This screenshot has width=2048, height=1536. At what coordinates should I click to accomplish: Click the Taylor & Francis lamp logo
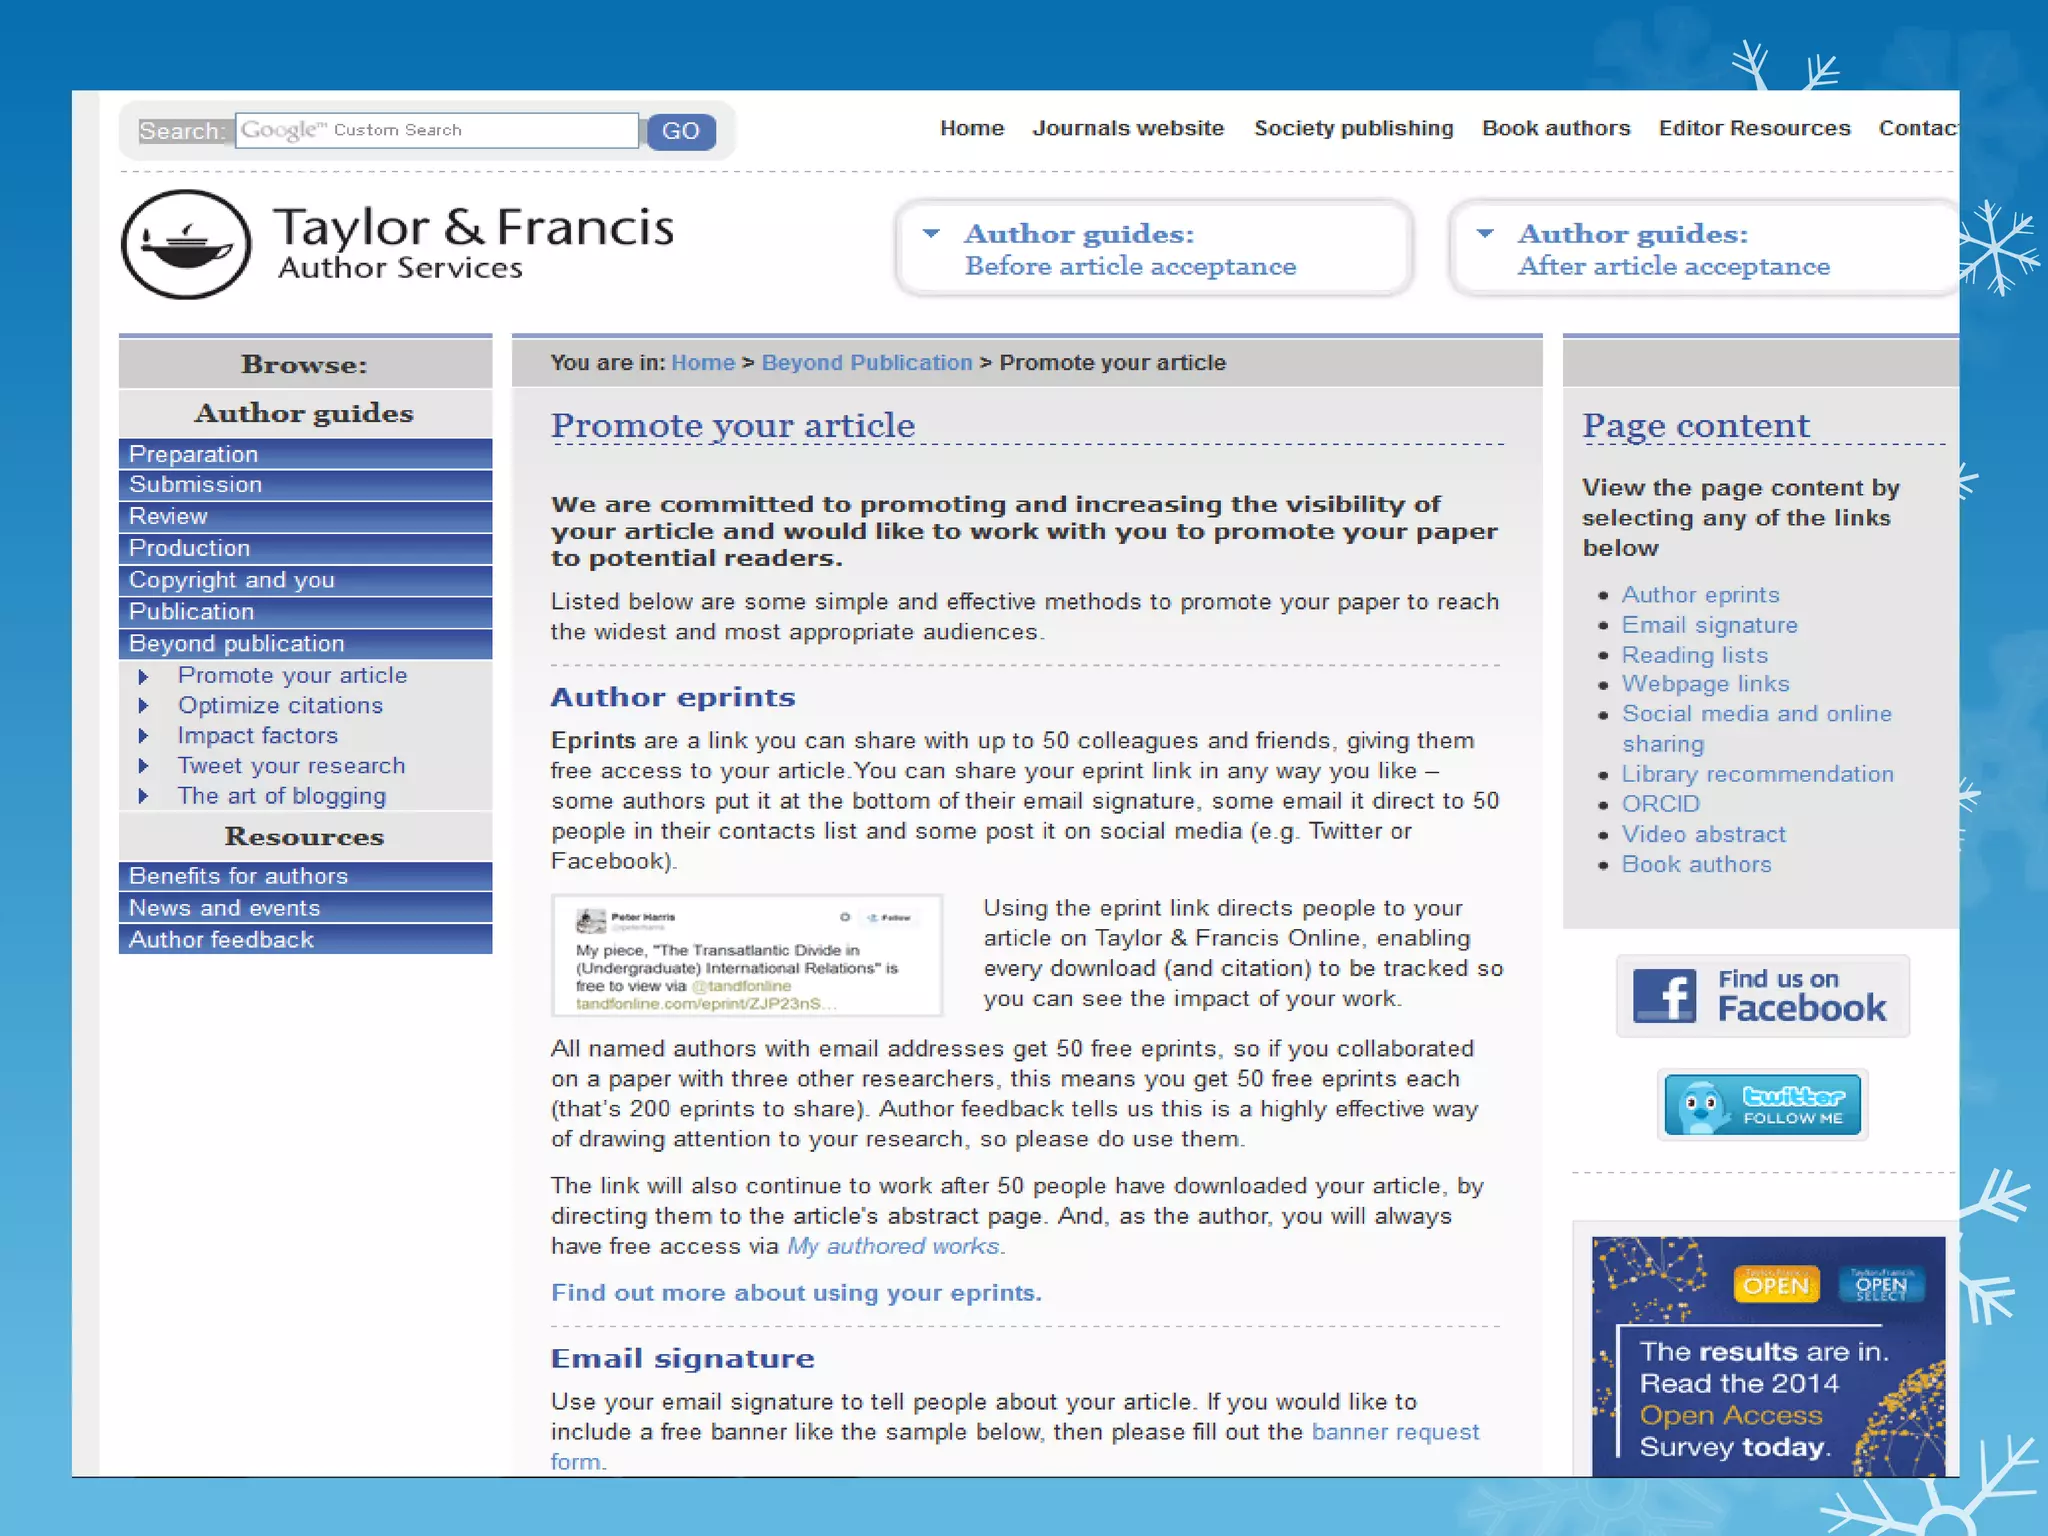coord(186,245)
